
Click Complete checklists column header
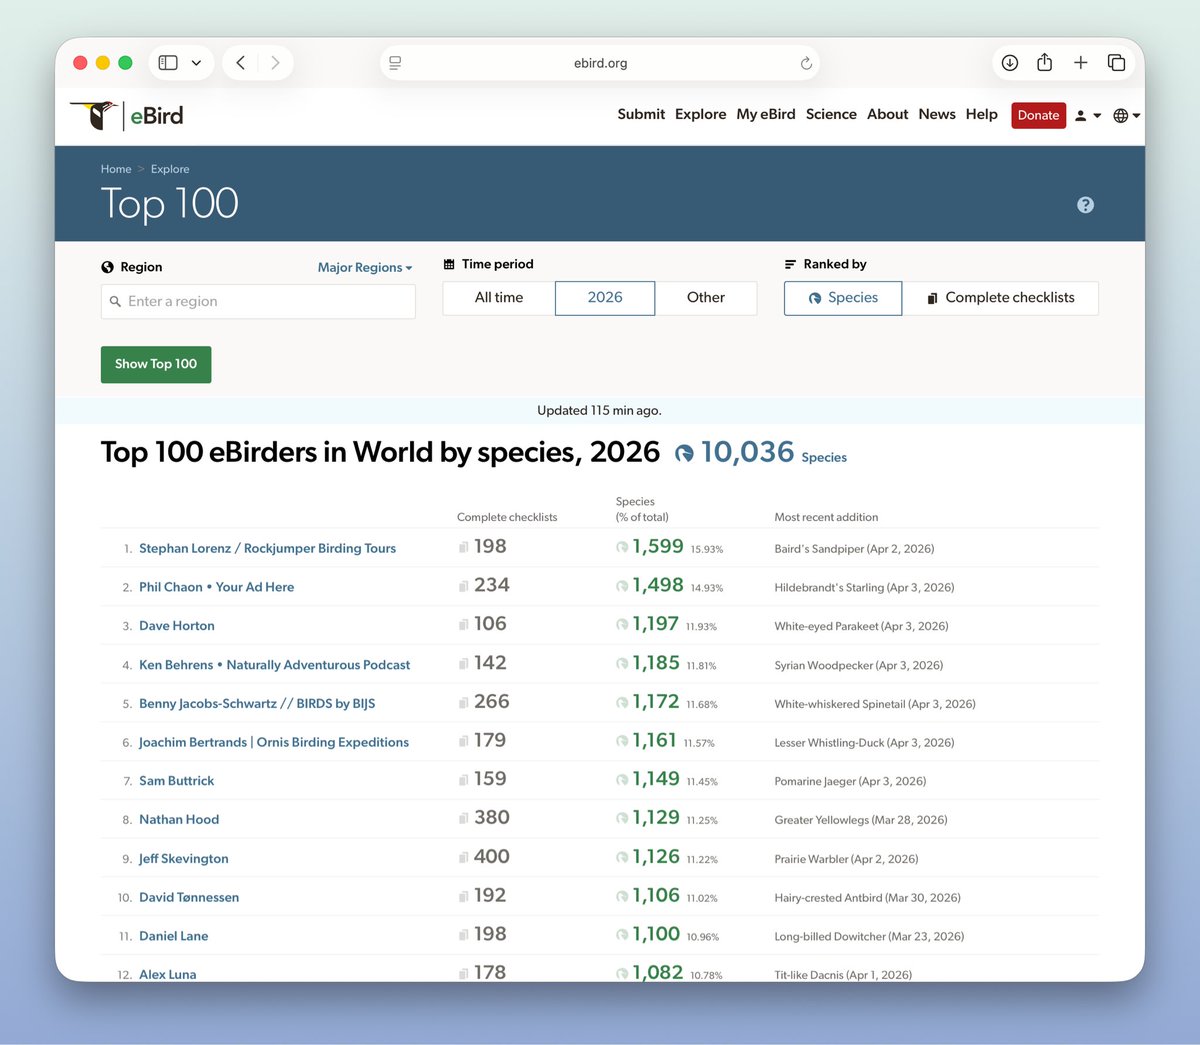pos(507,517)
